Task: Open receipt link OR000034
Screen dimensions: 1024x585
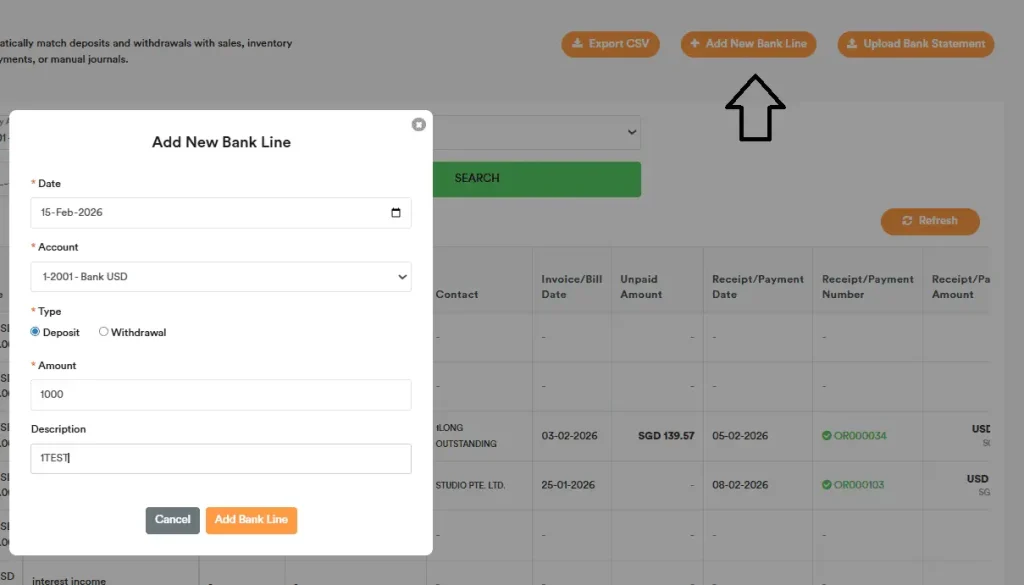Action: pyautogui.click(x=860, y=436)
